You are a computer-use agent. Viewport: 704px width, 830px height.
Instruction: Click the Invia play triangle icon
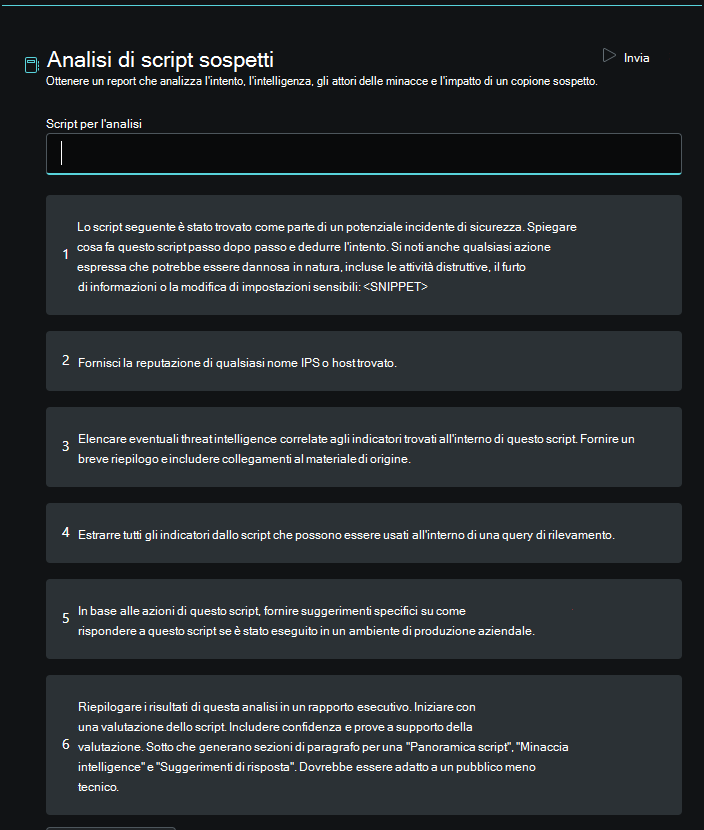[x=609, y=56]
